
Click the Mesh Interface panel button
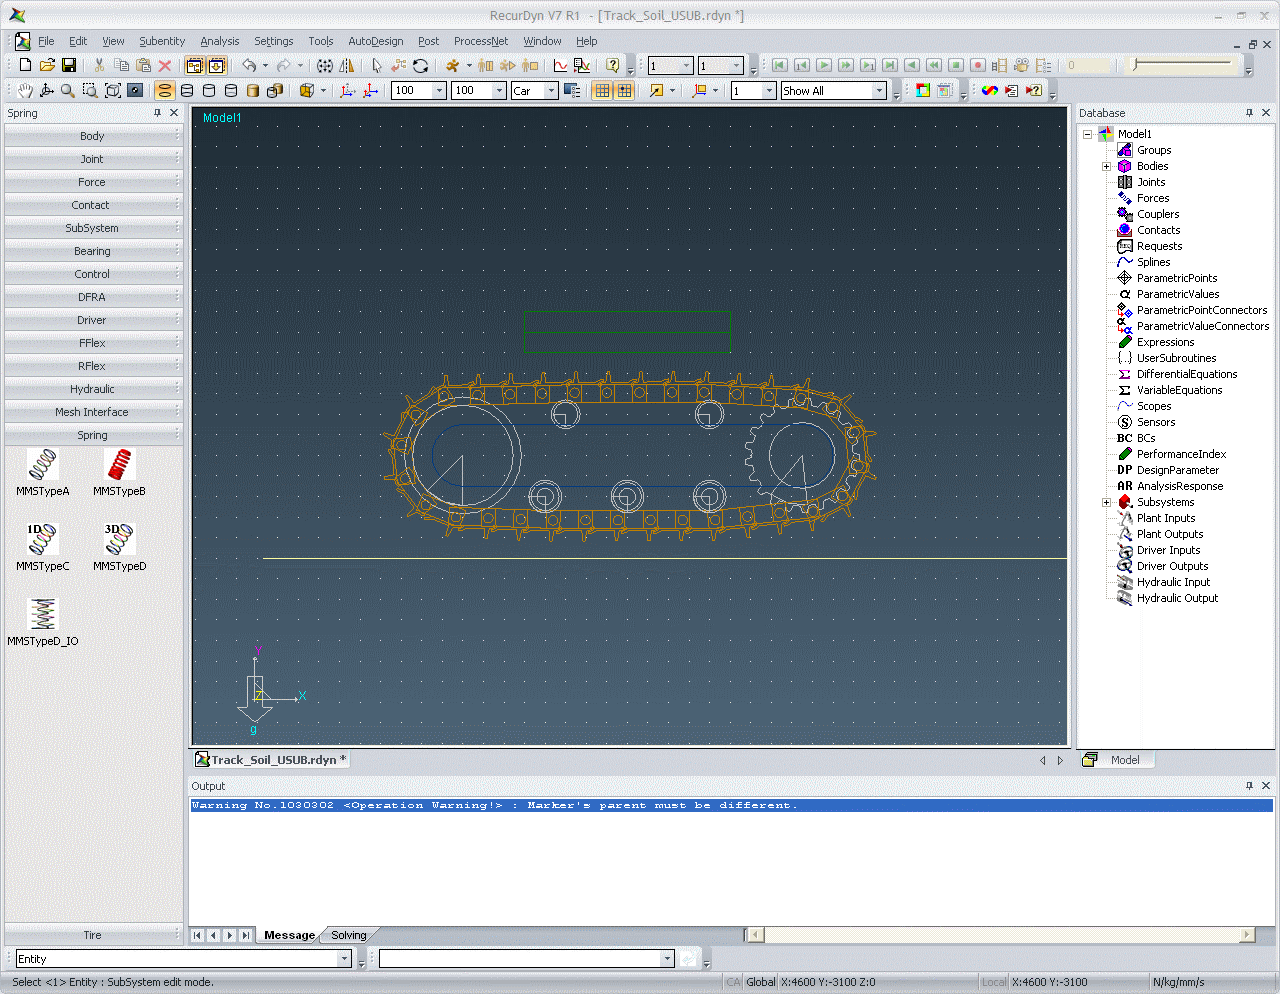[92, 412]
